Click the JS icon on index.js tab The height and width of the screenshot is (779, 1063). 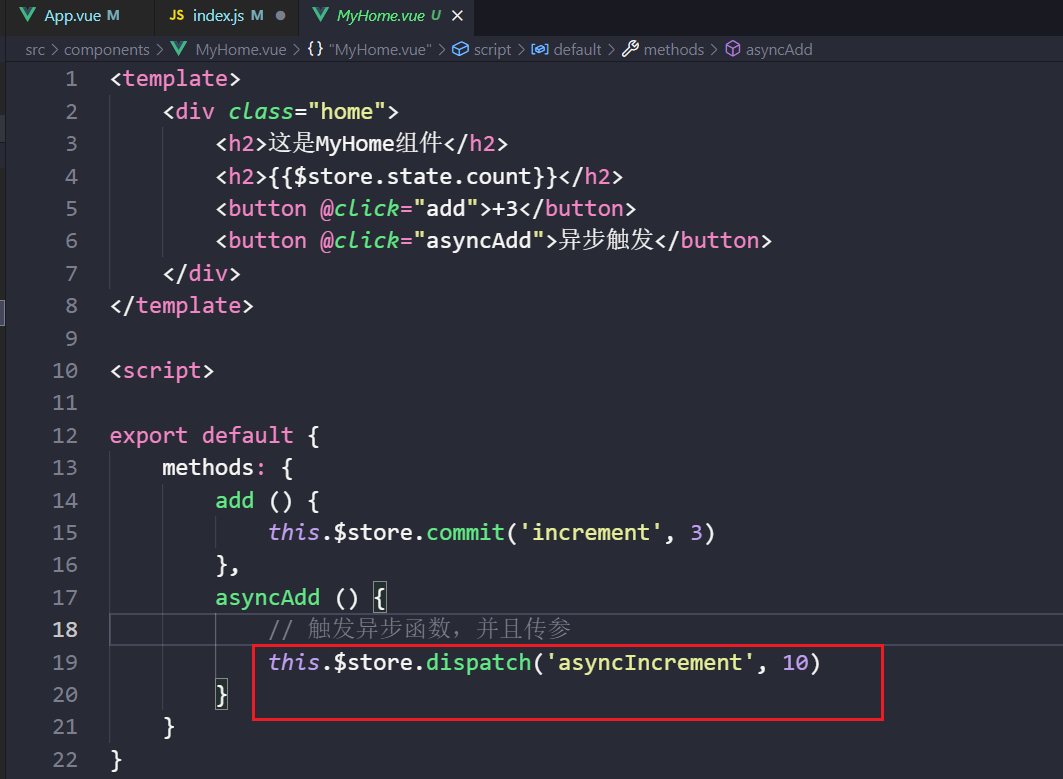pyautogui.click(x=176, y=15)
